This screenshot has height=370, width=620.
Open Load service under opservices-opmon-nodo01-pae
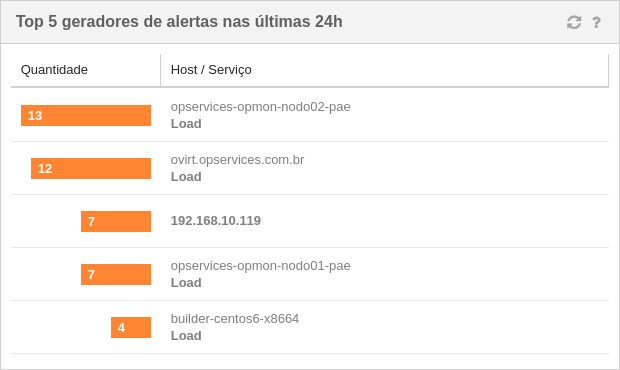[x=186, y=283]
